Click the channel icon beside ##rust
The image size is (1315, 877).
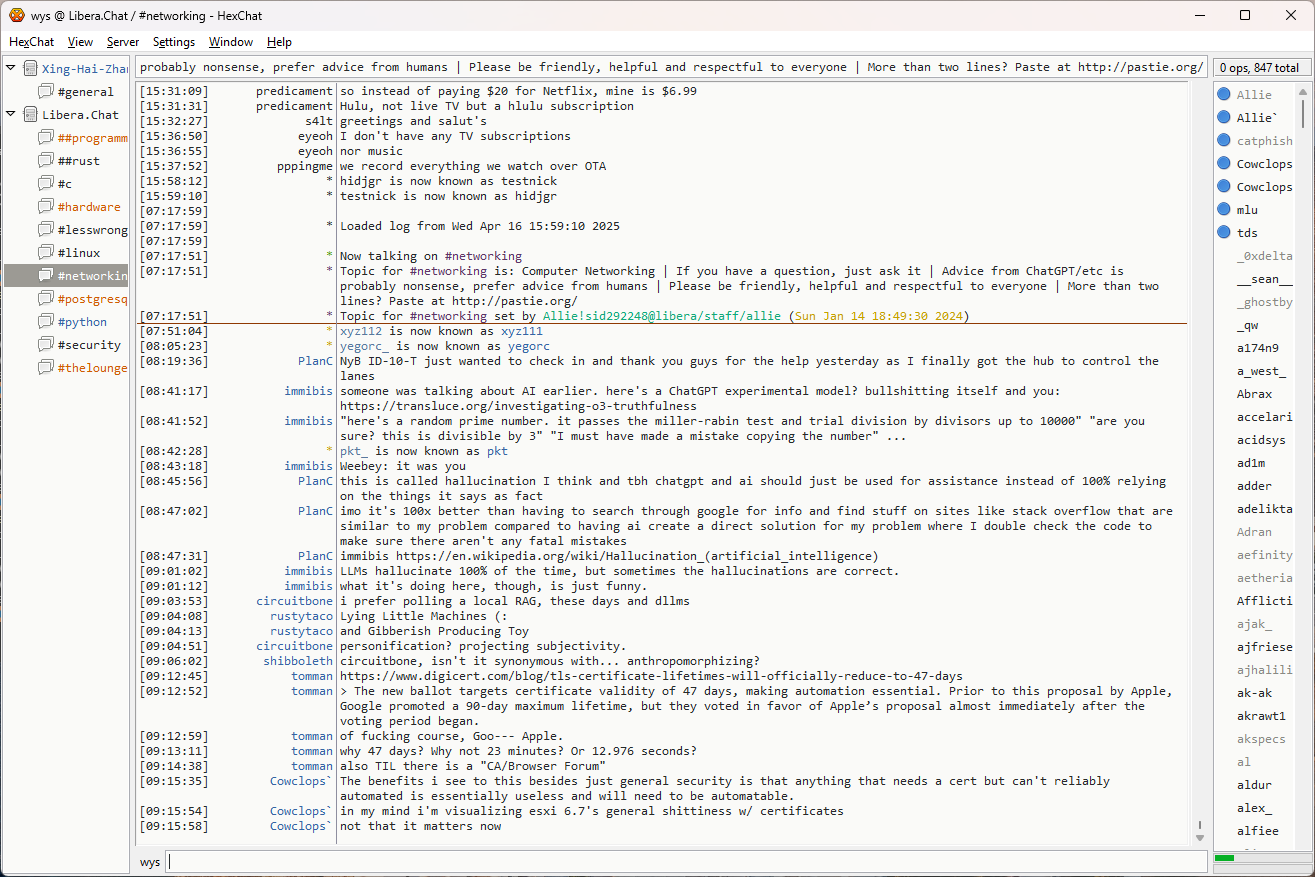46,161
